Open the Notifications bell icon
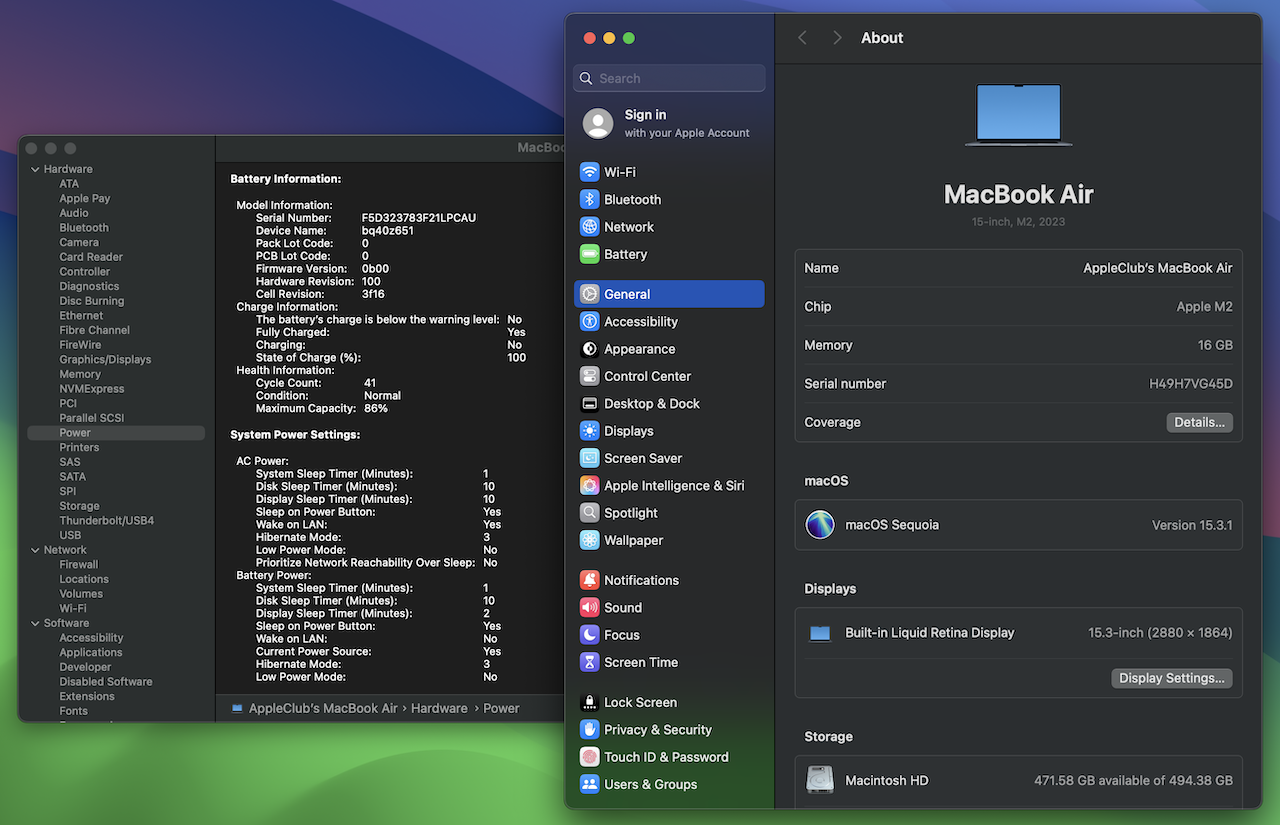Viewport: 1280px width, 825px height. [x=590, y=580]
